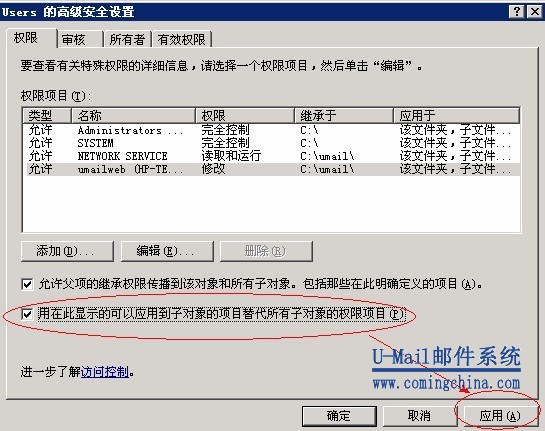Click C:\ inherited path in Administrators row

pyautogui.click(x=309, y=130)
